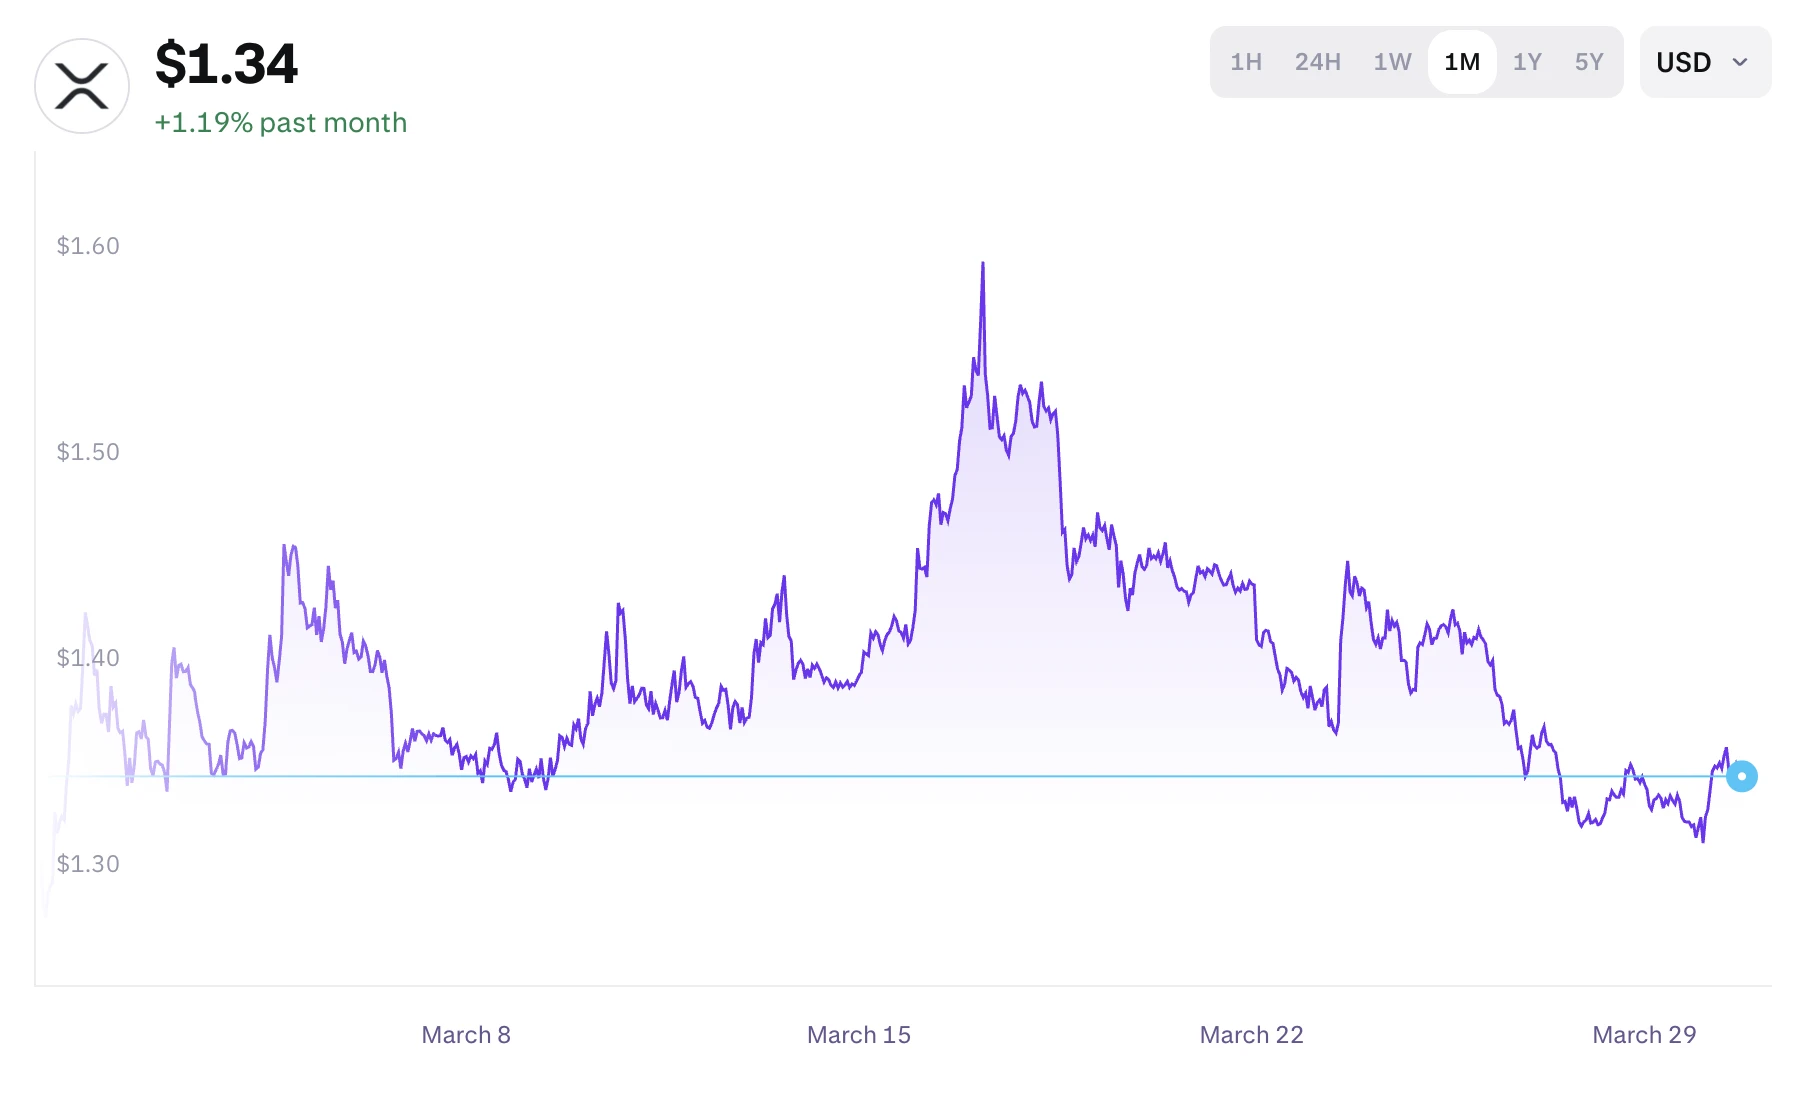Switch to the 1Y chart range
The width and height of the screenshot is (1804, 1108).
pyautogui.click(x=1527, y=62)
